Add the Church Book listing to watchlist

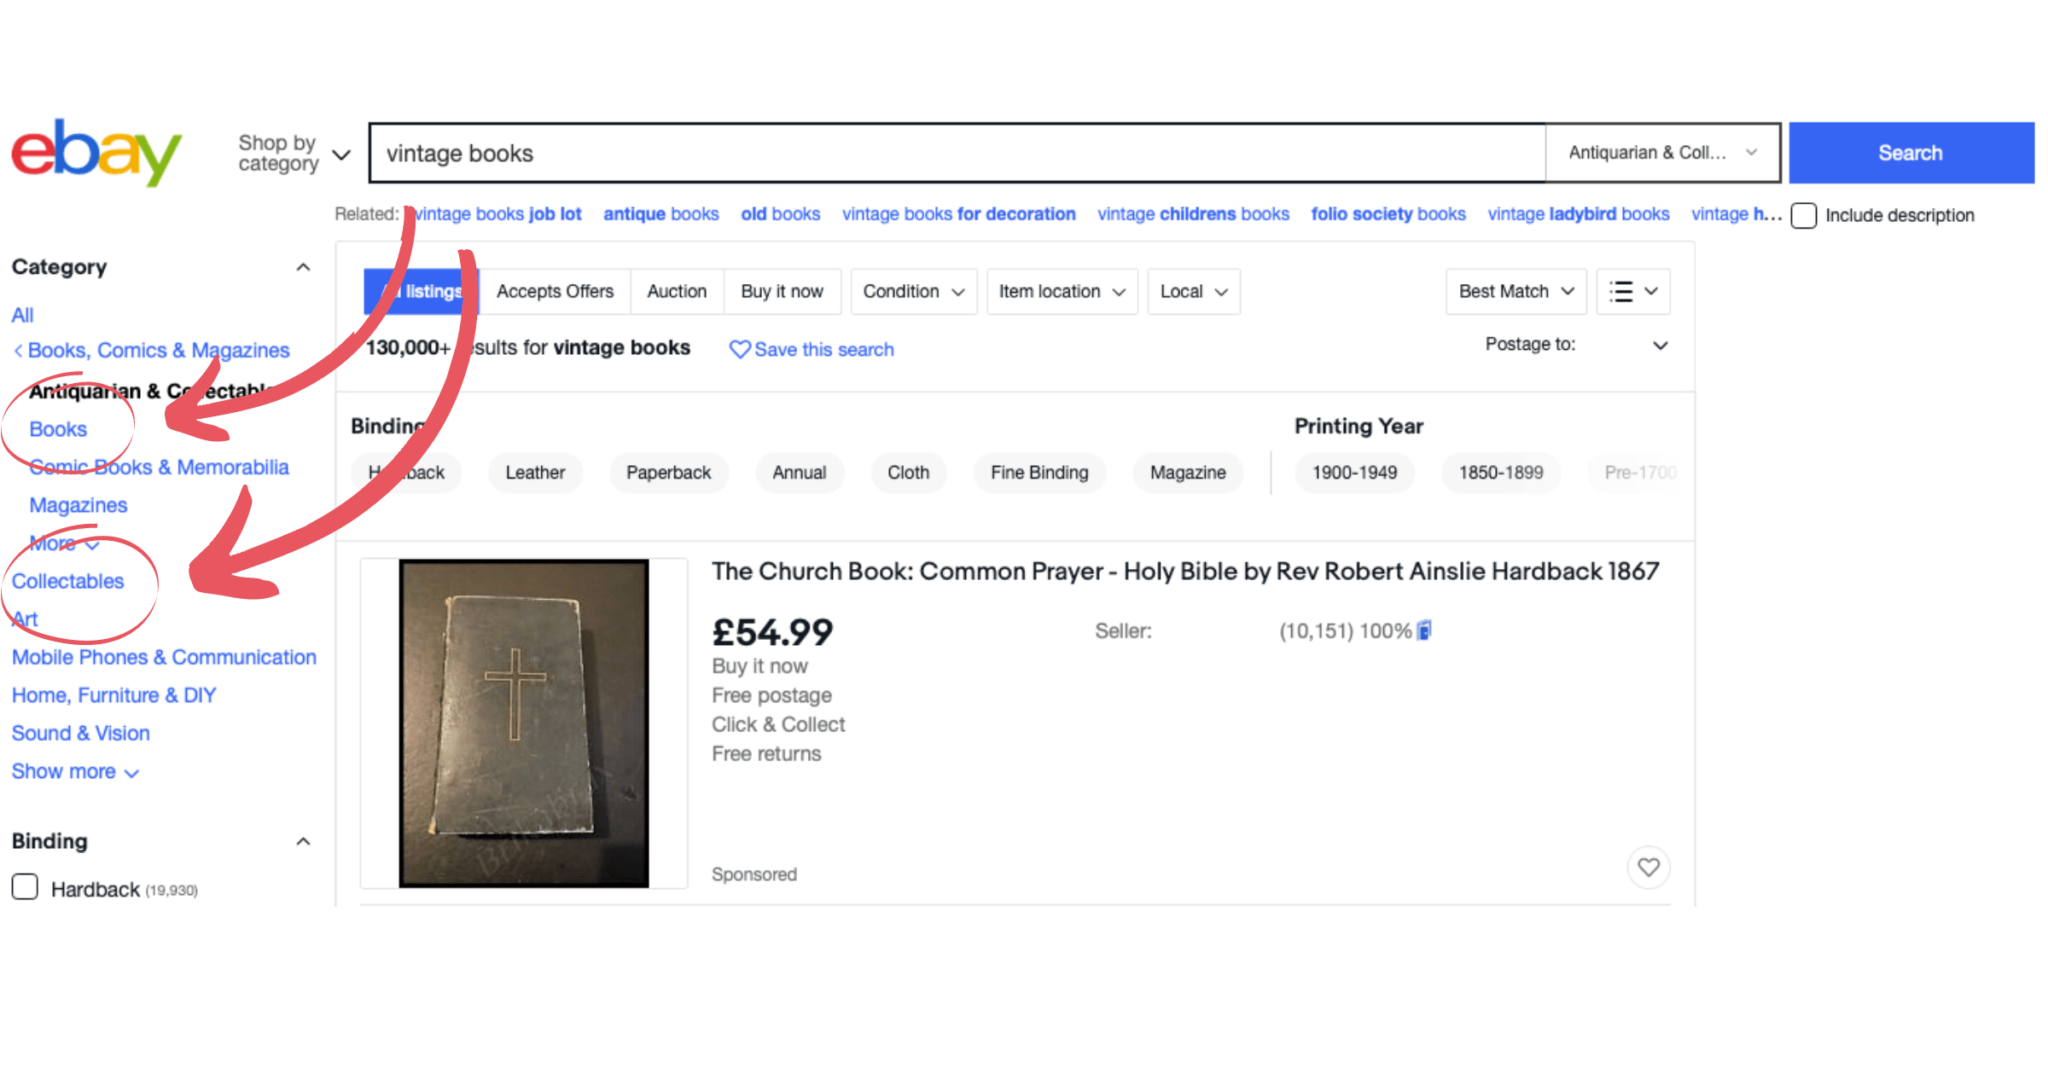click(1648, 867)
